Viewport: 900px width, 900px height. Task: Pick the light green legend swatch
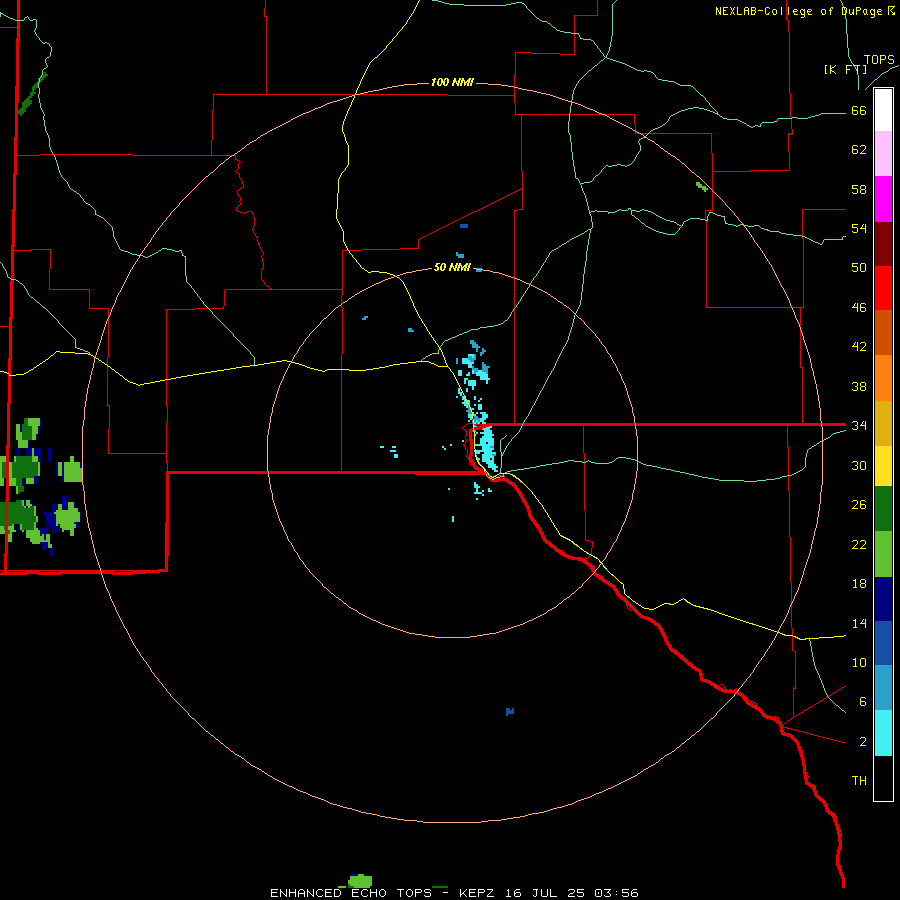click(883, 554)
